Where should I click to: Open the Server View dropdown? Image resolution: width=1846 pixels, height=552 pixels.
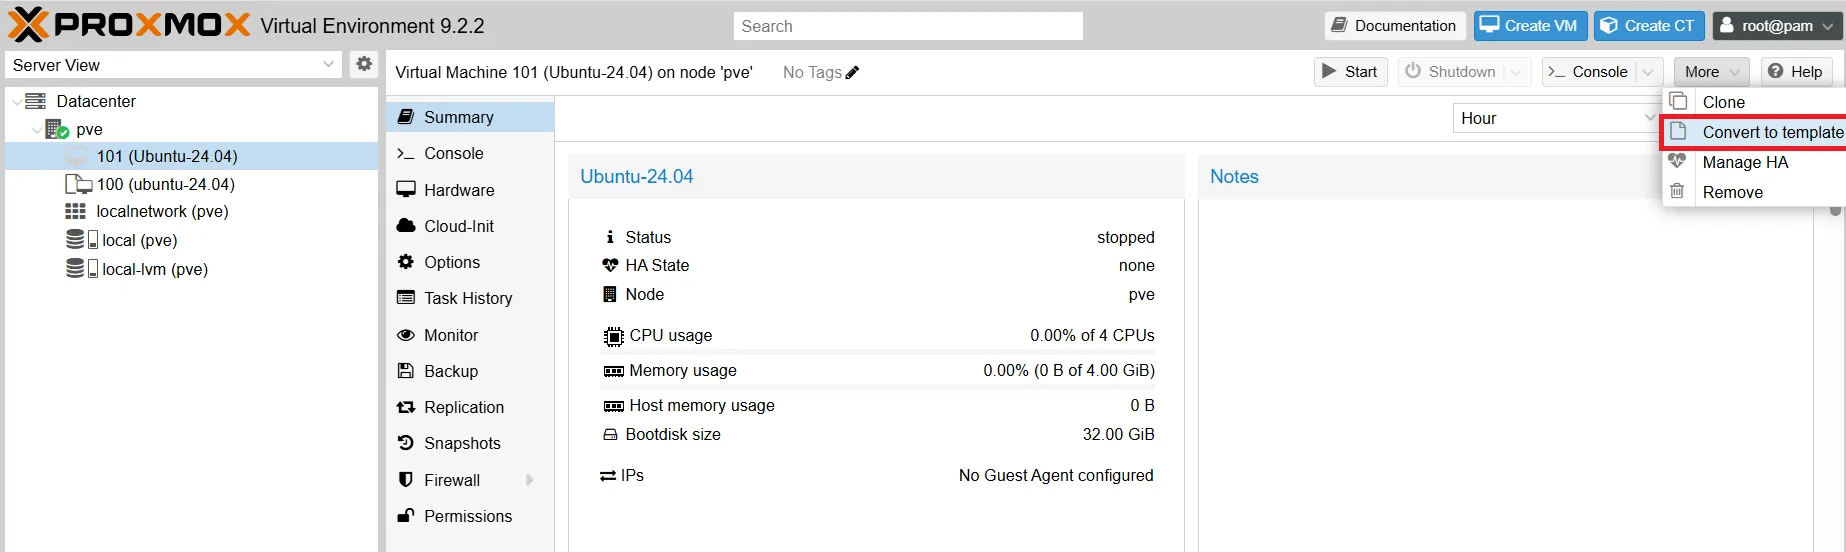[x=328, y=64]
